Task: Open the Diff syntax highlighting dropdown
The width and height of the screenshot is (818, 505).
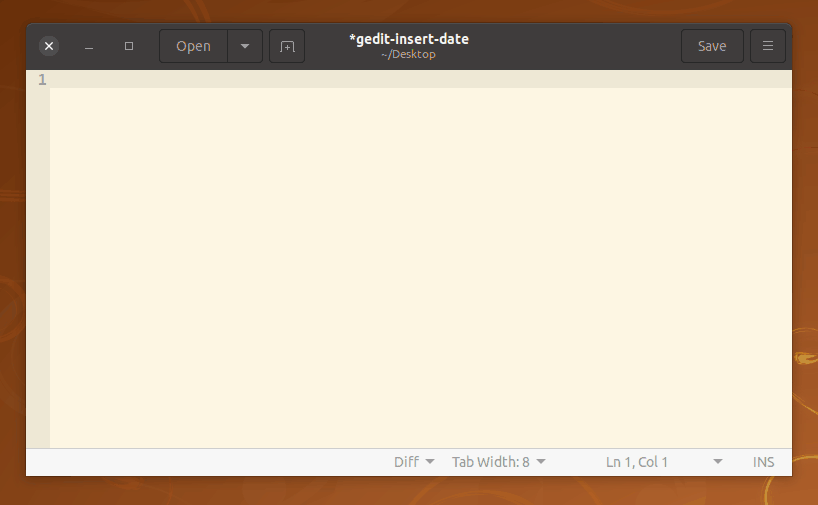Action: [414, 462]
